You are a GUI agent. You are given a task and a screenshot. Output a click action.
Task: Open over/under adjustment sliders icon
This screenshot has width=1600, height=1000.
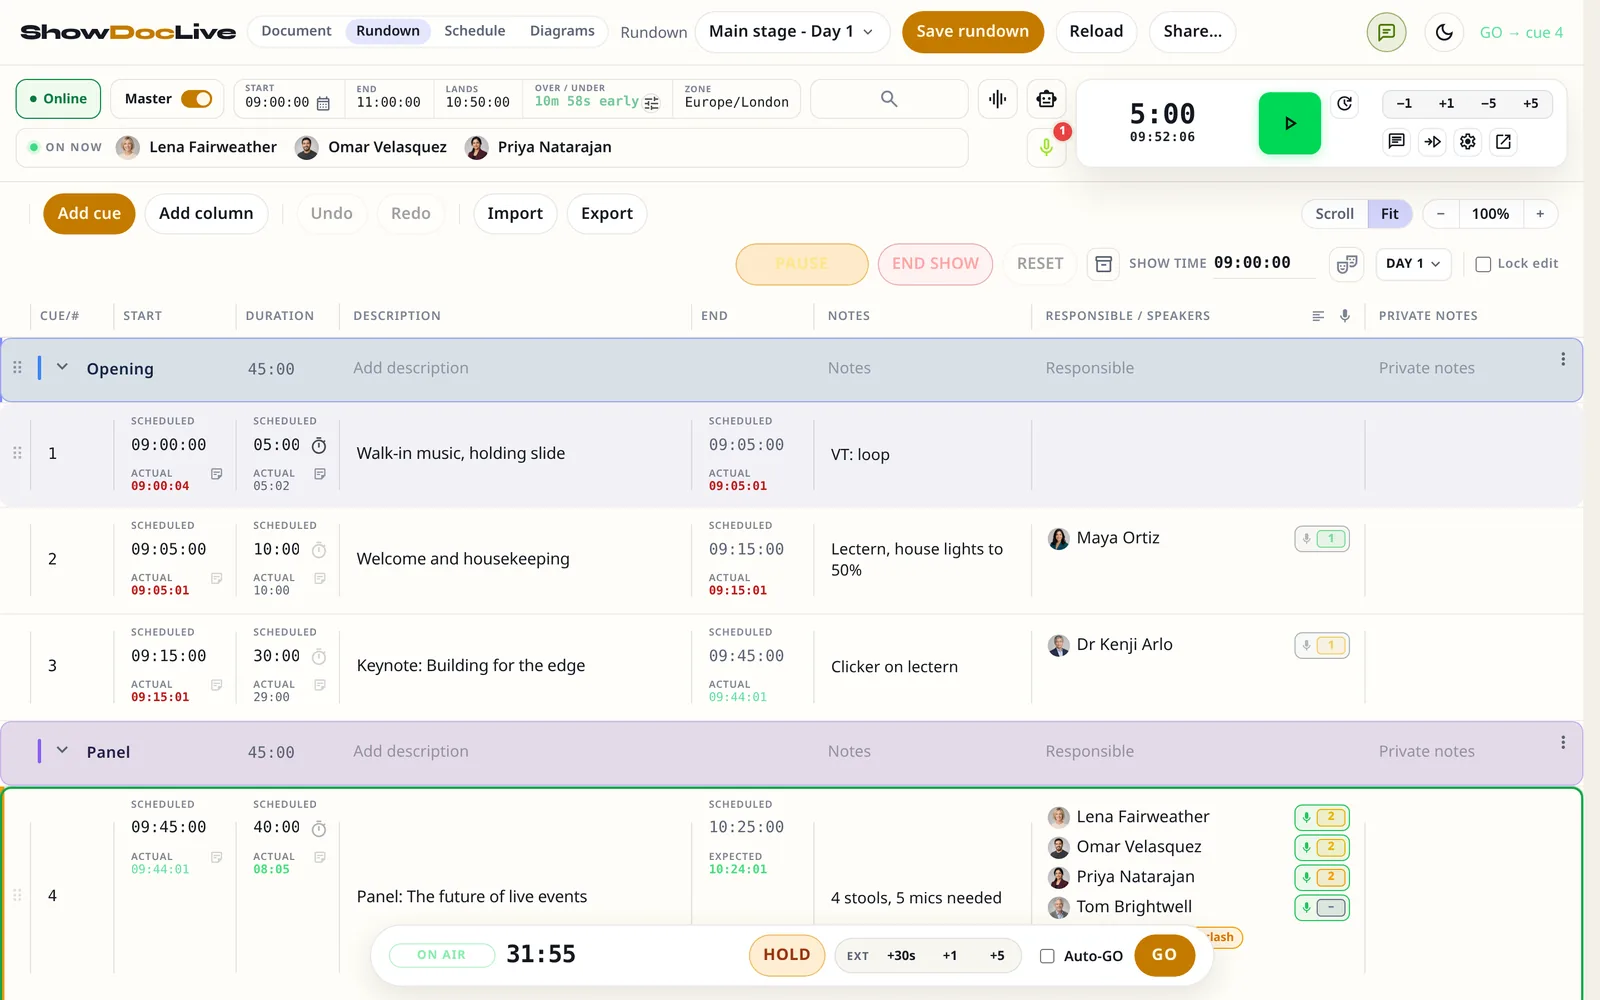(x=652, y=103)
